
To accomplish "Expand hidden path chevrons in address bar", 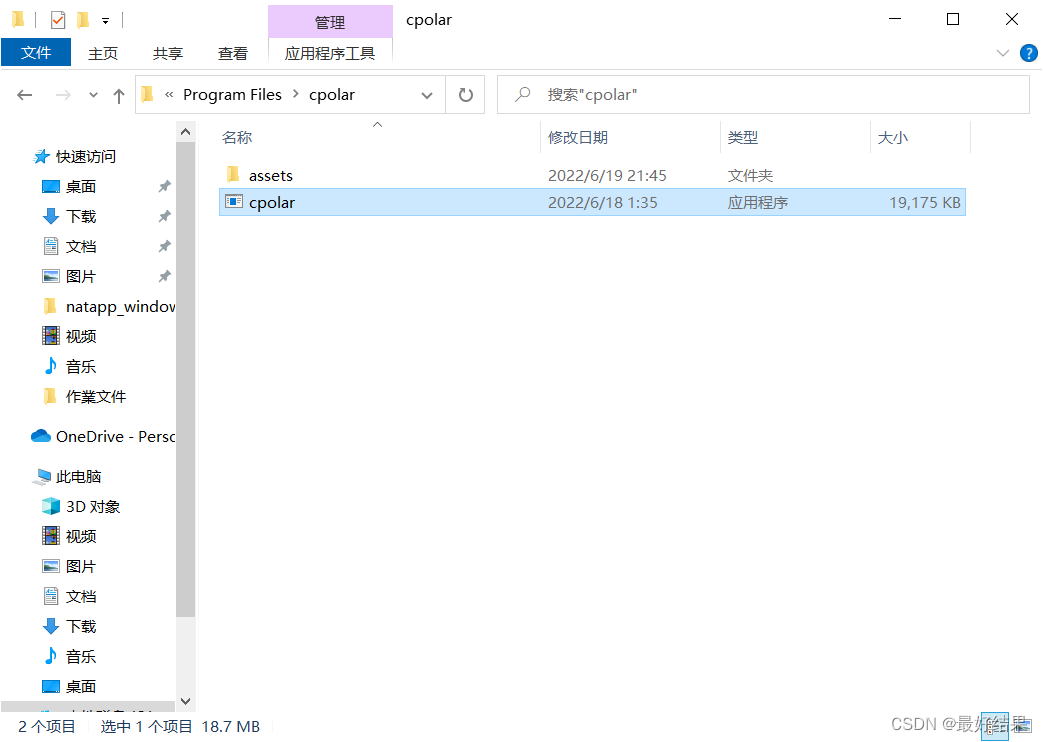I will pos(169,95).
